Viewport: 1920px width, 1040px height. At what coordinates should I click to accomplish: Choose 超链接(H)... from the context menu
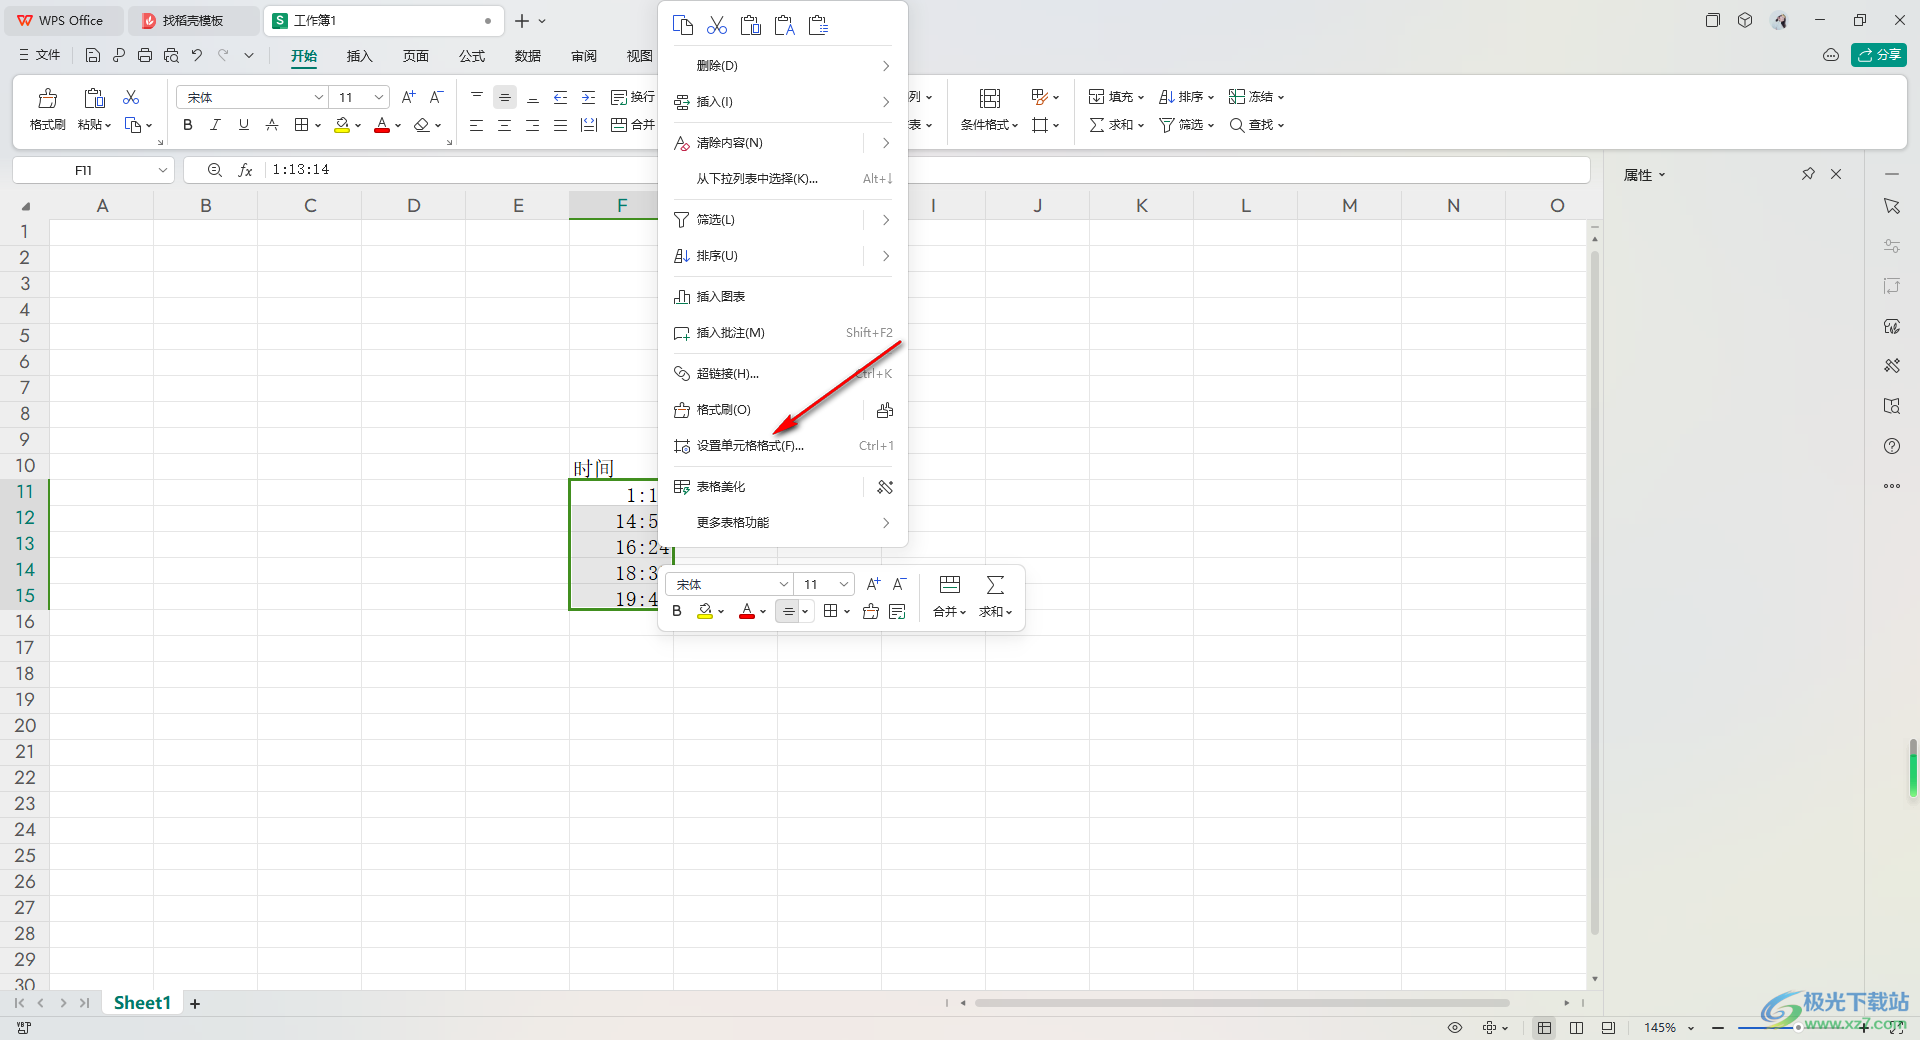point(783,374)
